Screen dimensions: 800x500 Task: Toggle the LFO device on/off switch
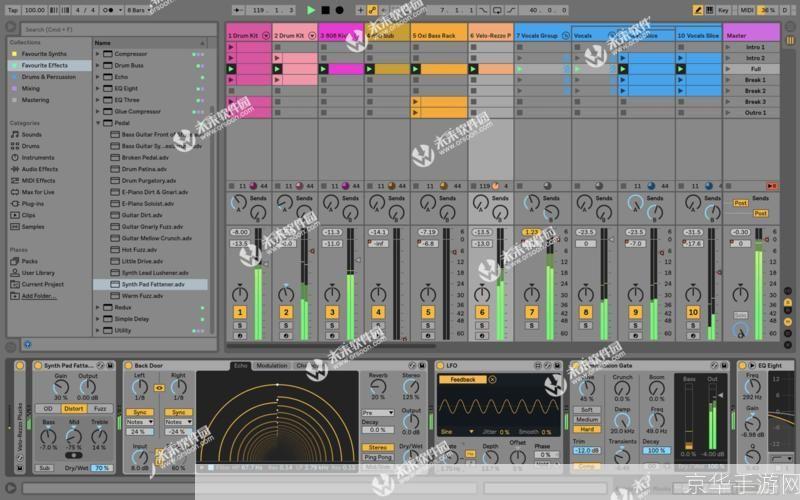tap(440, 365)
